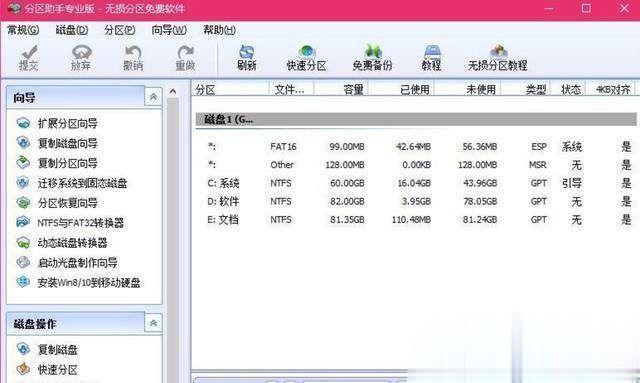Select the 磁盘1 disk header row
This screenshot has height=383, width=640.
pos(416,119)
